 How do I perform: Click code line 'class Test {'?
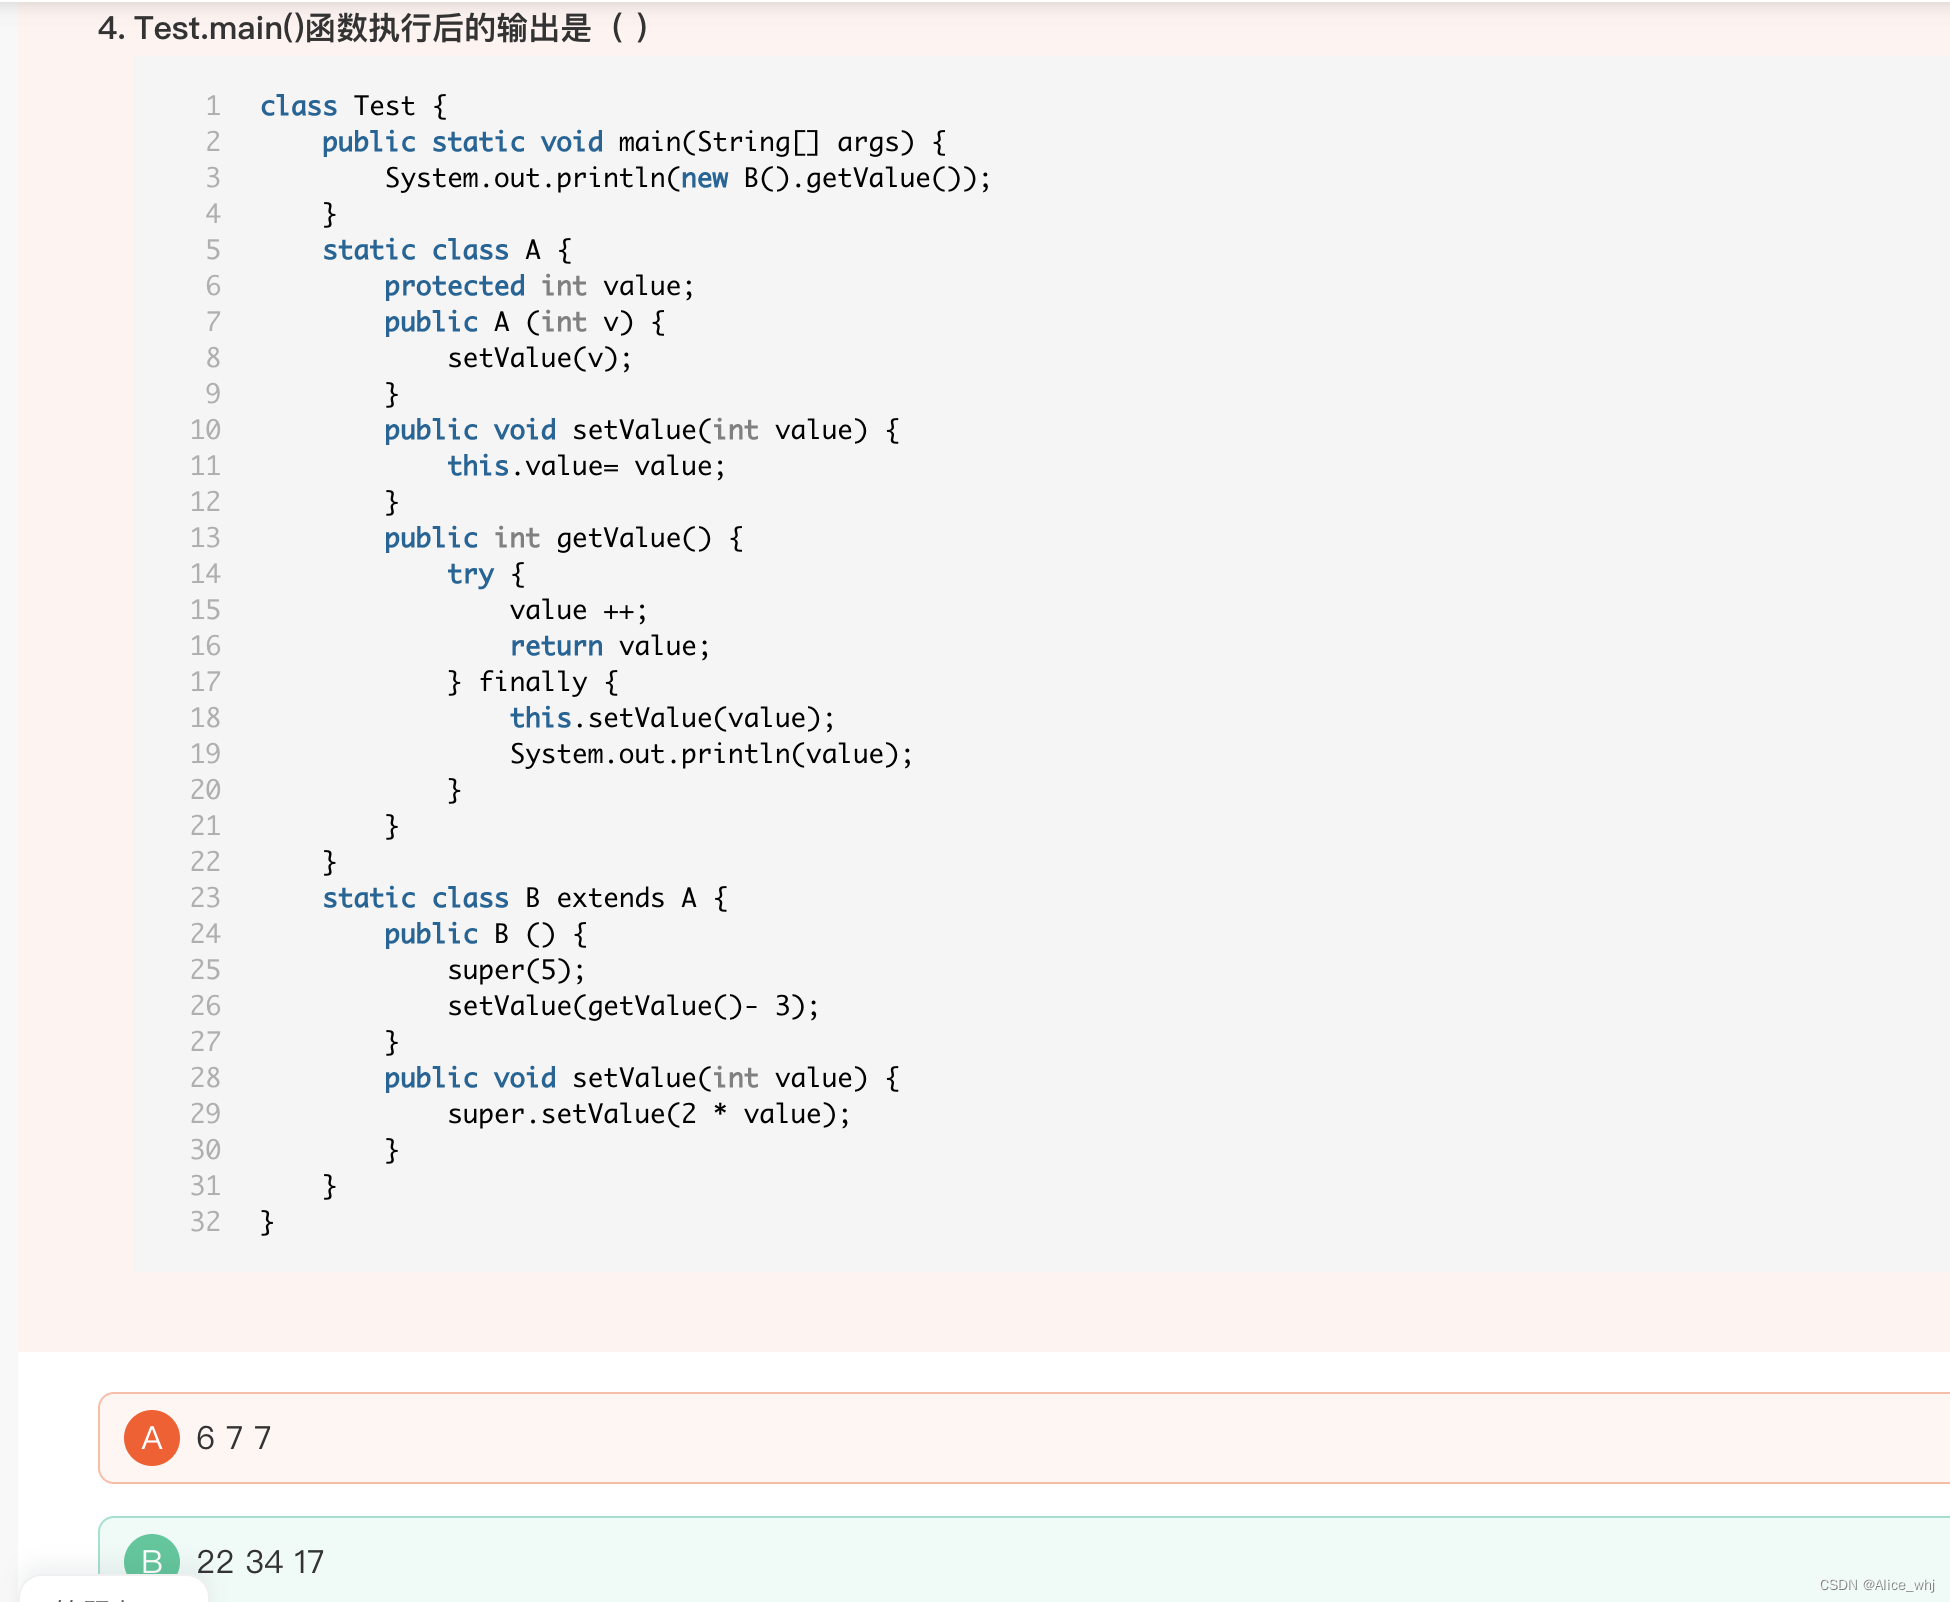click(354, 106)
